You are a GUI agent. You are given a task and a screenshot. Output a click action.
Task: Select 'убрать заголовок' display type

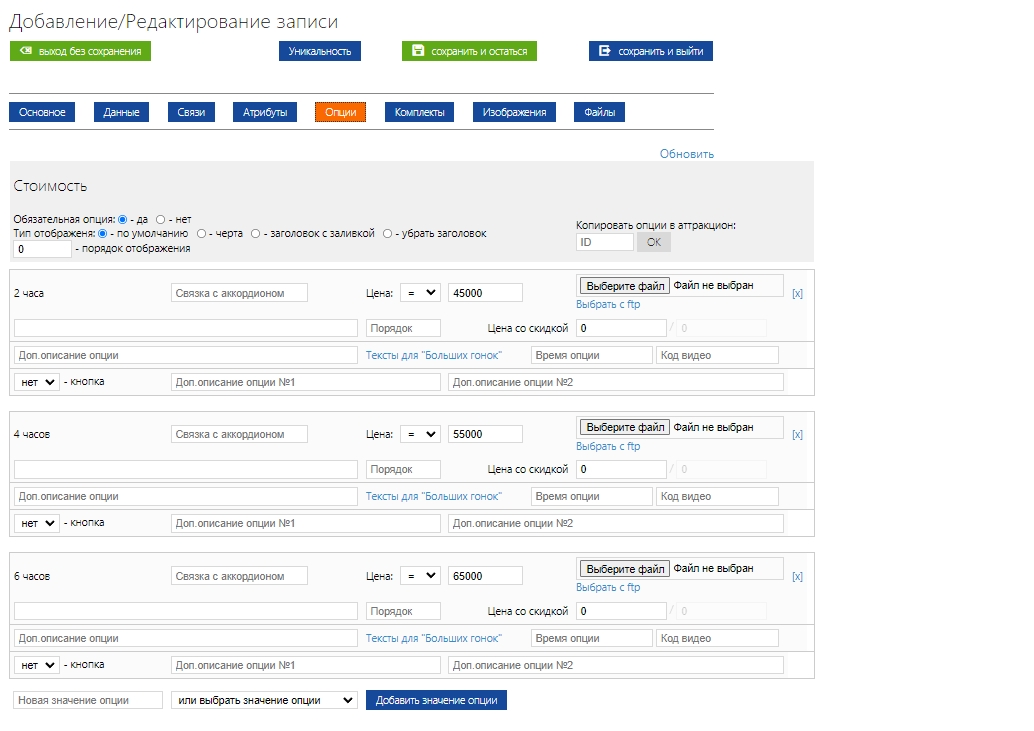click(388, 233)
